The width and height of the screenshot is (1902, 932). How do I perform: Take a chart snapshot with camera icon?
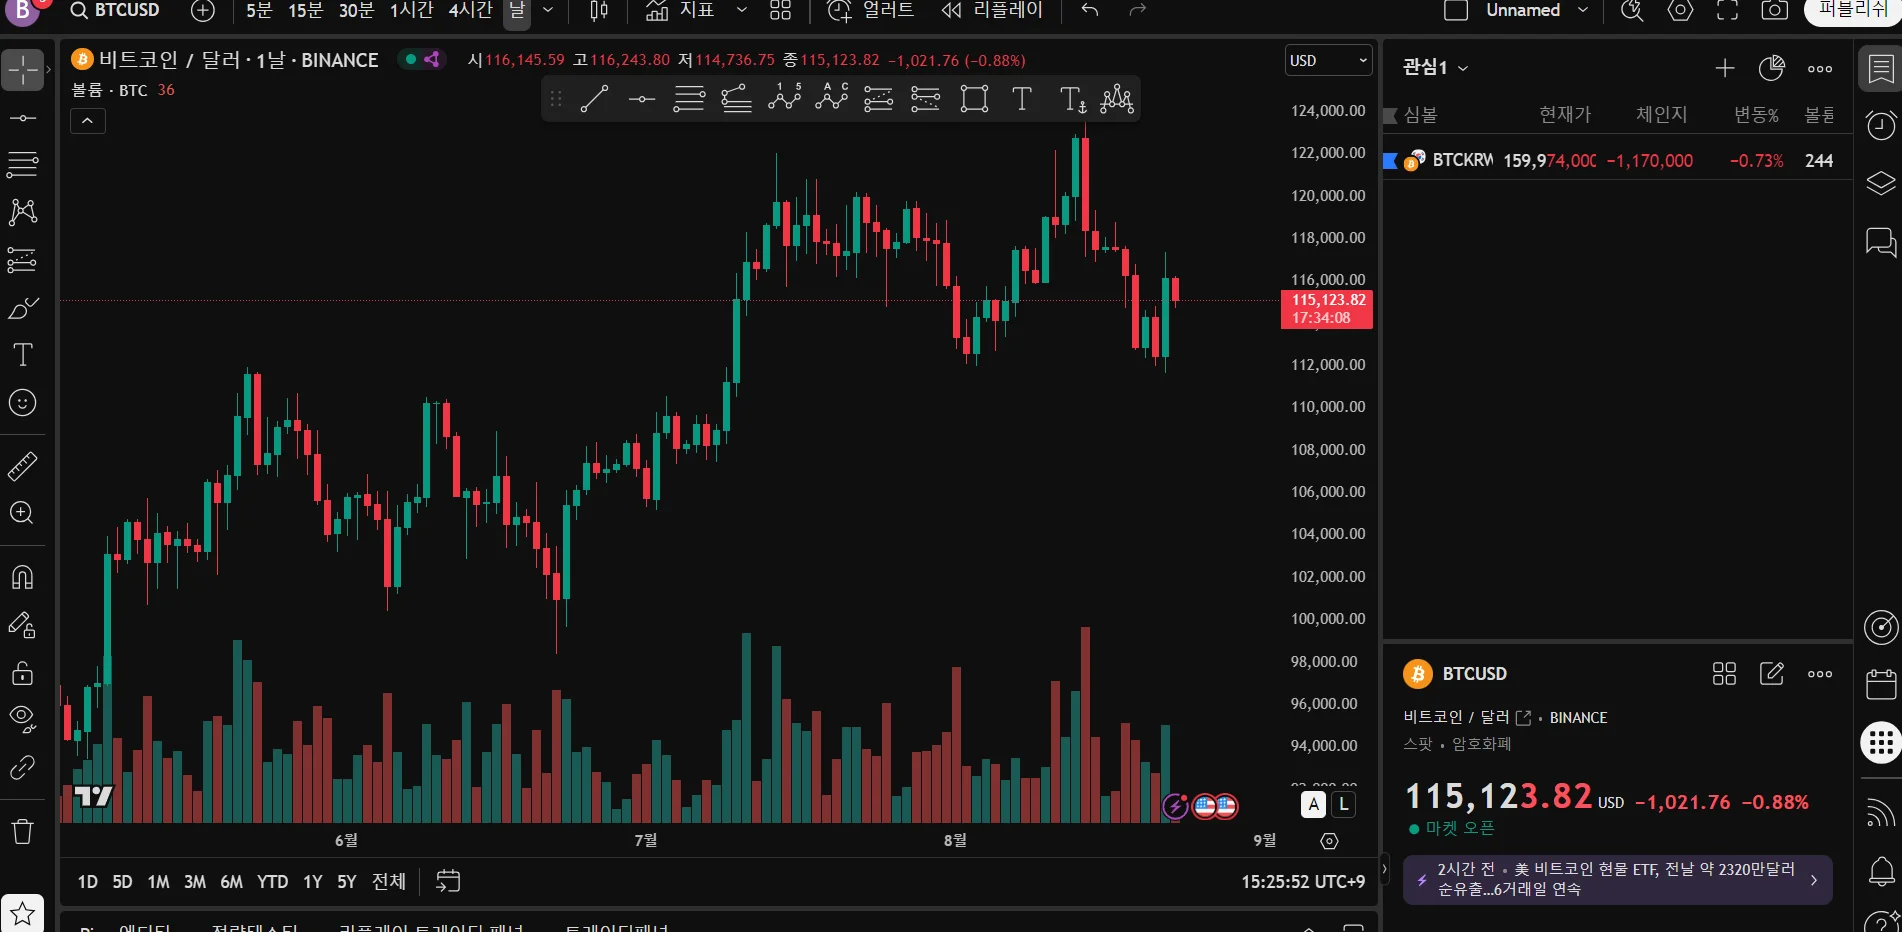1775,11
